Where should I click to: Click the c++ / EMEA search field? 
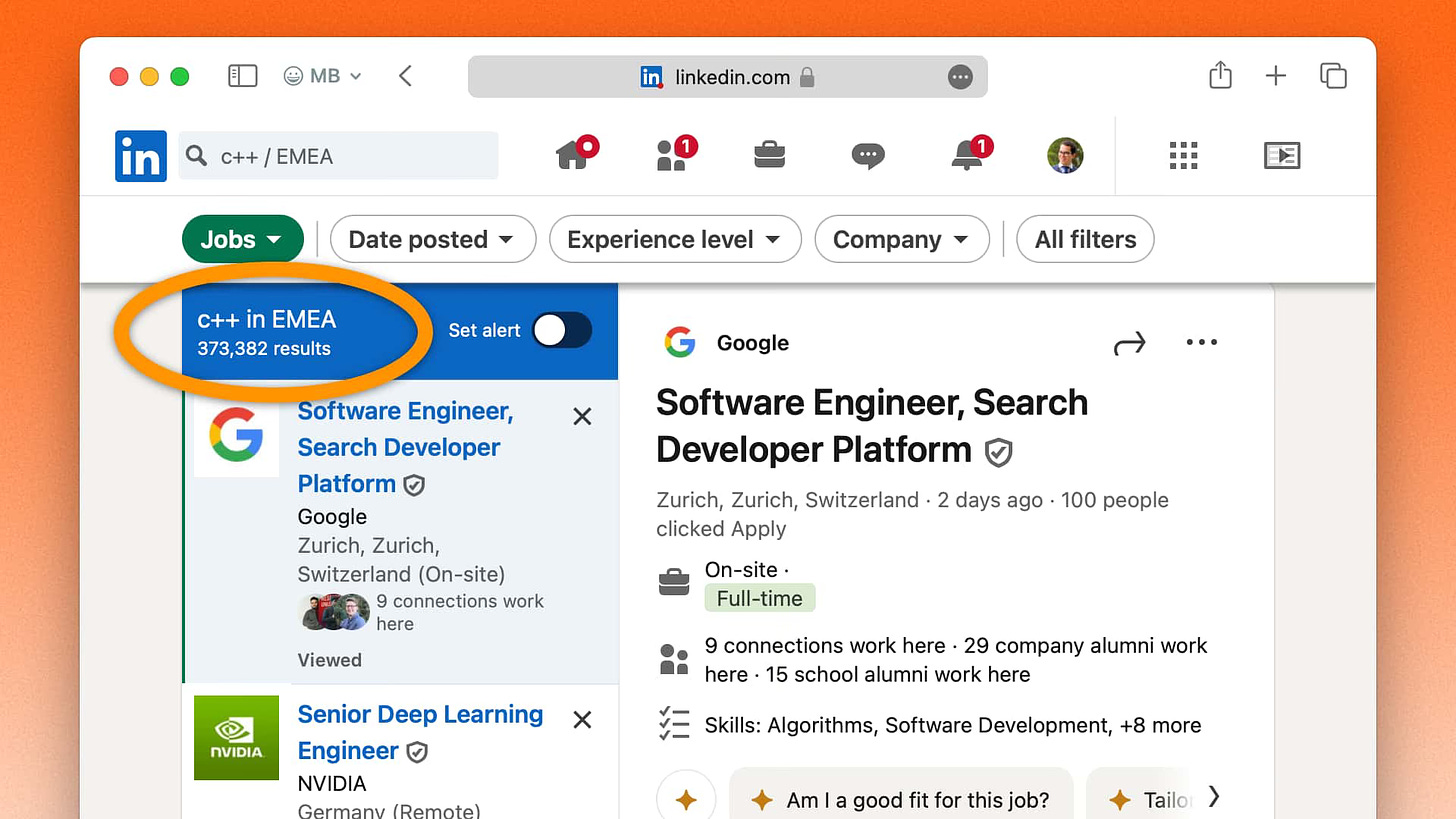pos(338,156)
